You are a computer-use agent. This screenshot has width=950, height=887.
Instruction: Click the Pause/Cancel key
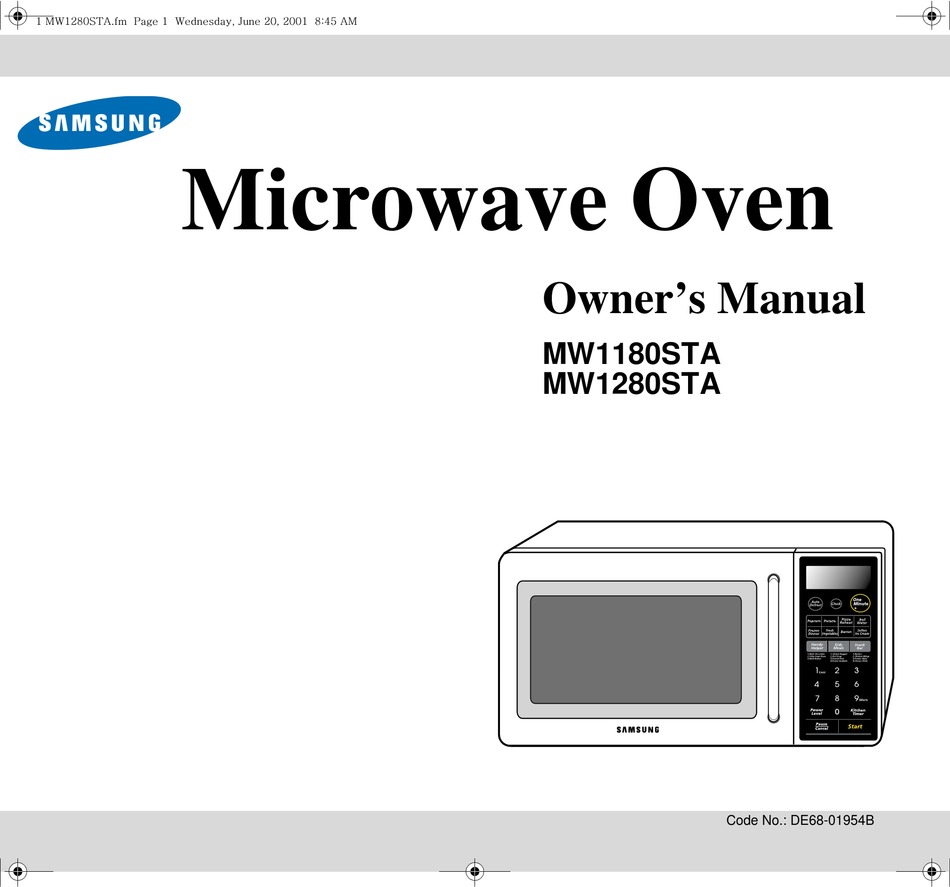tap(822, 726)
